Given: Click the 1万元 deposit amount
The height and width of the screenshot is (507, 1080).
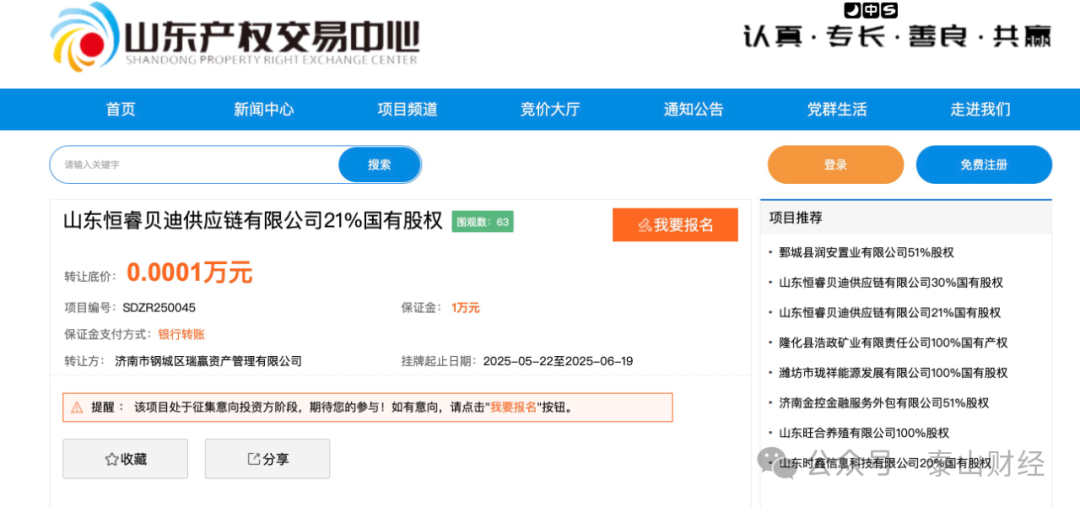Looking at the screenshot, I should click(466, 307).
